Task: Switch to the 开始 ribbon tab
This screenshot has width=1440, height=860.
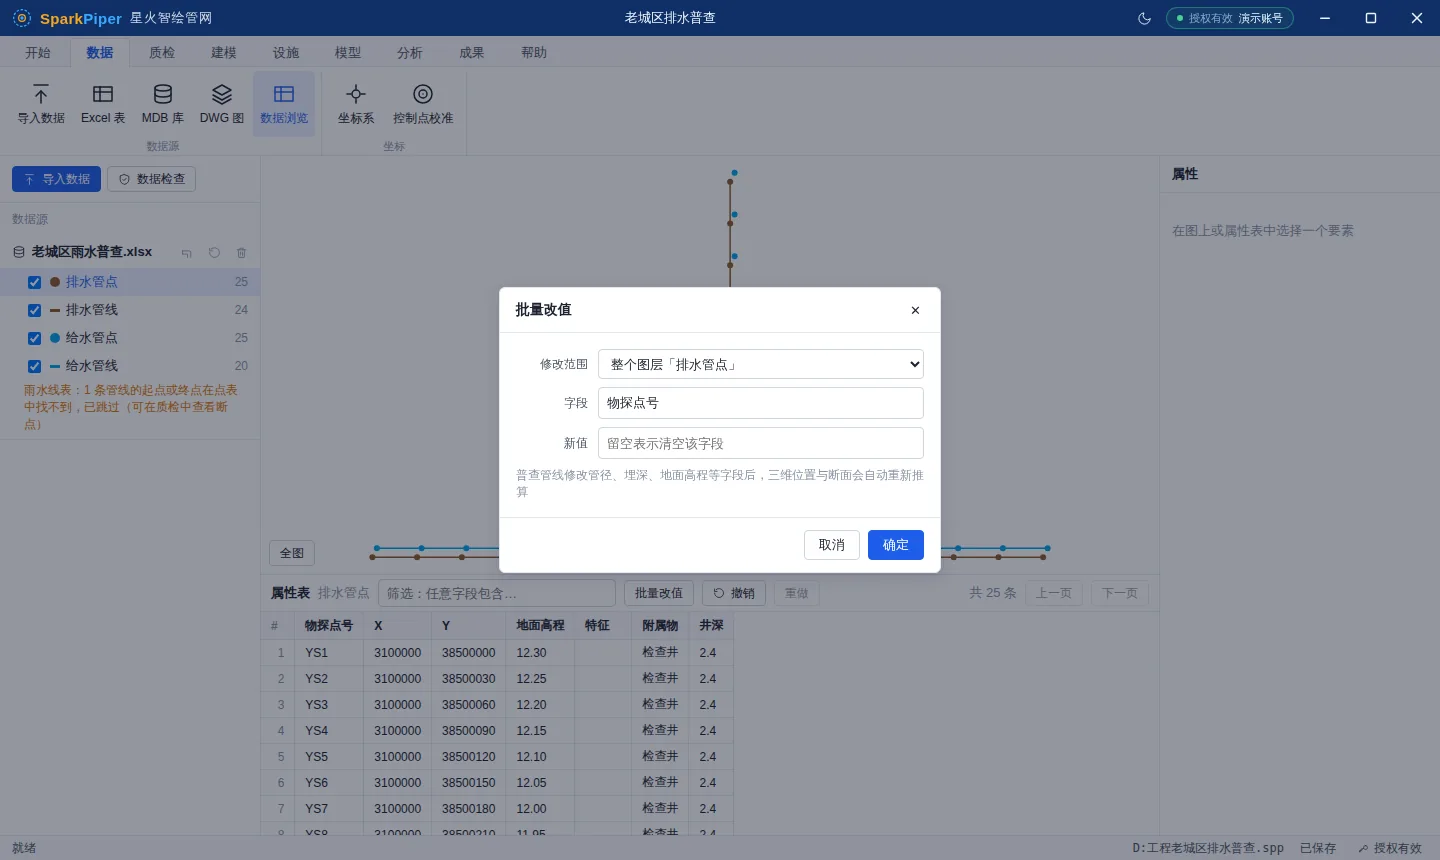Action: 38,53
